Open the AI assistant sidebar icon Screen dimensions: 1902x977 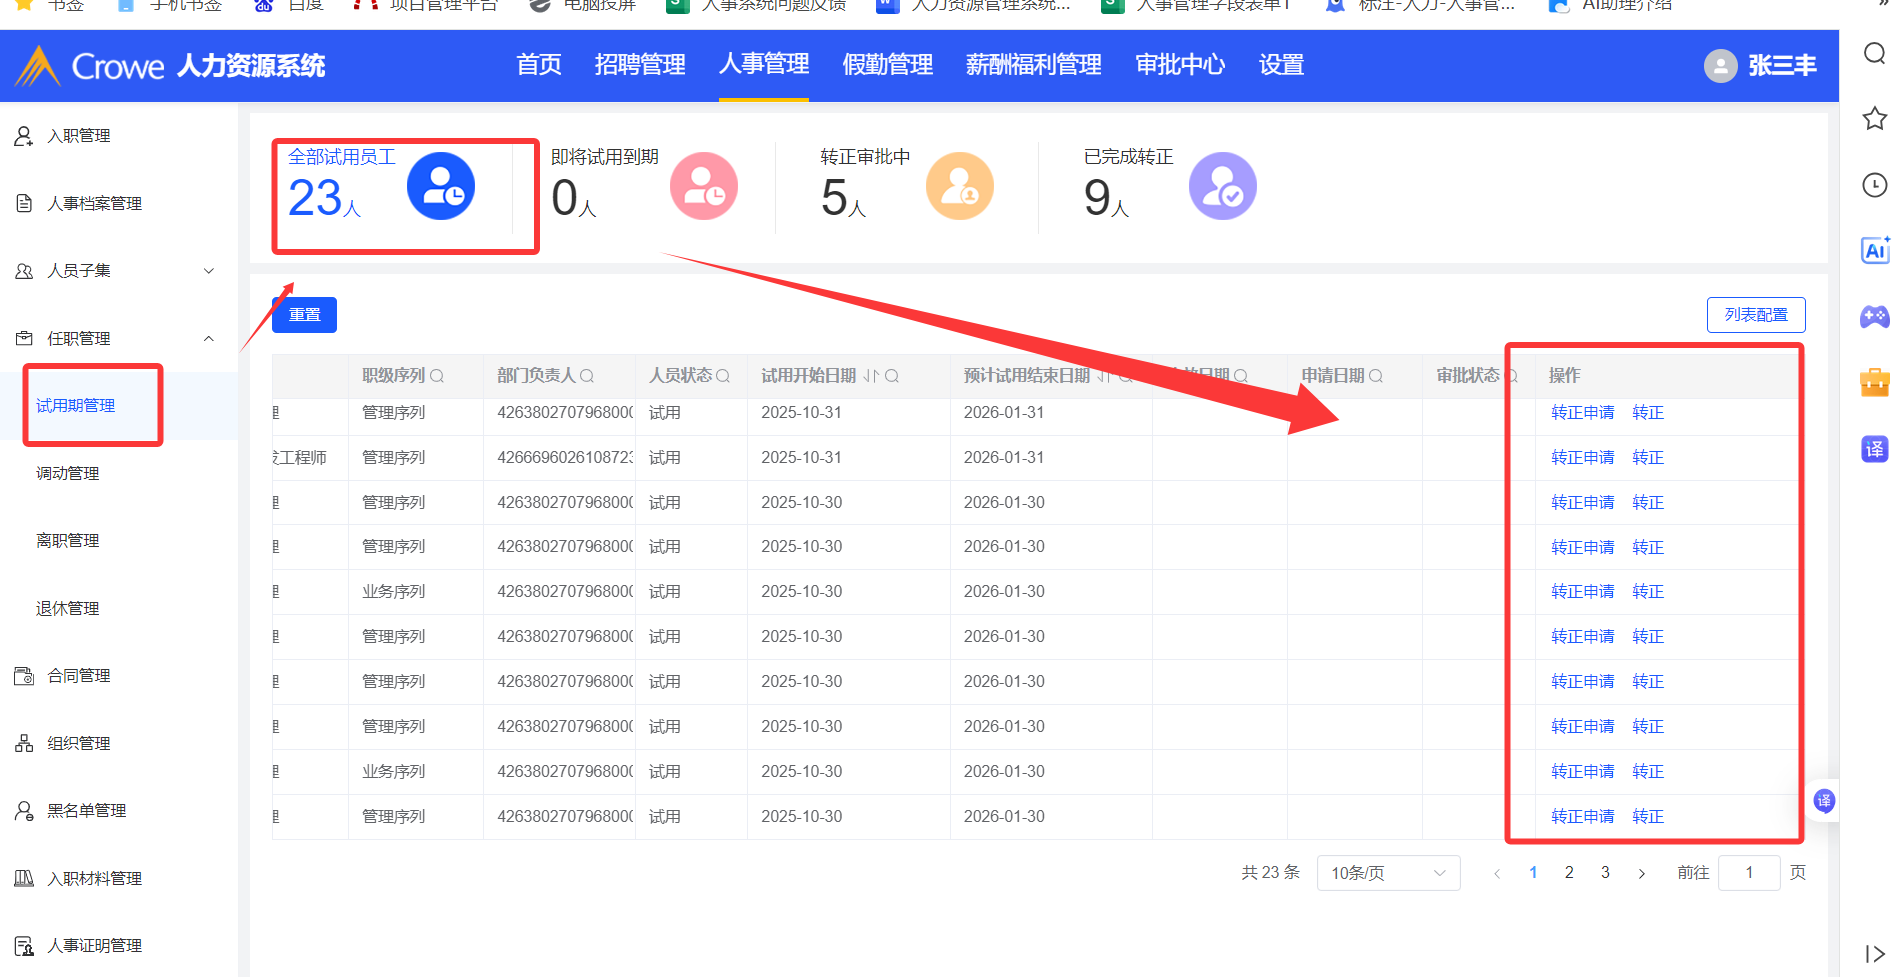tap(1874, 251)
